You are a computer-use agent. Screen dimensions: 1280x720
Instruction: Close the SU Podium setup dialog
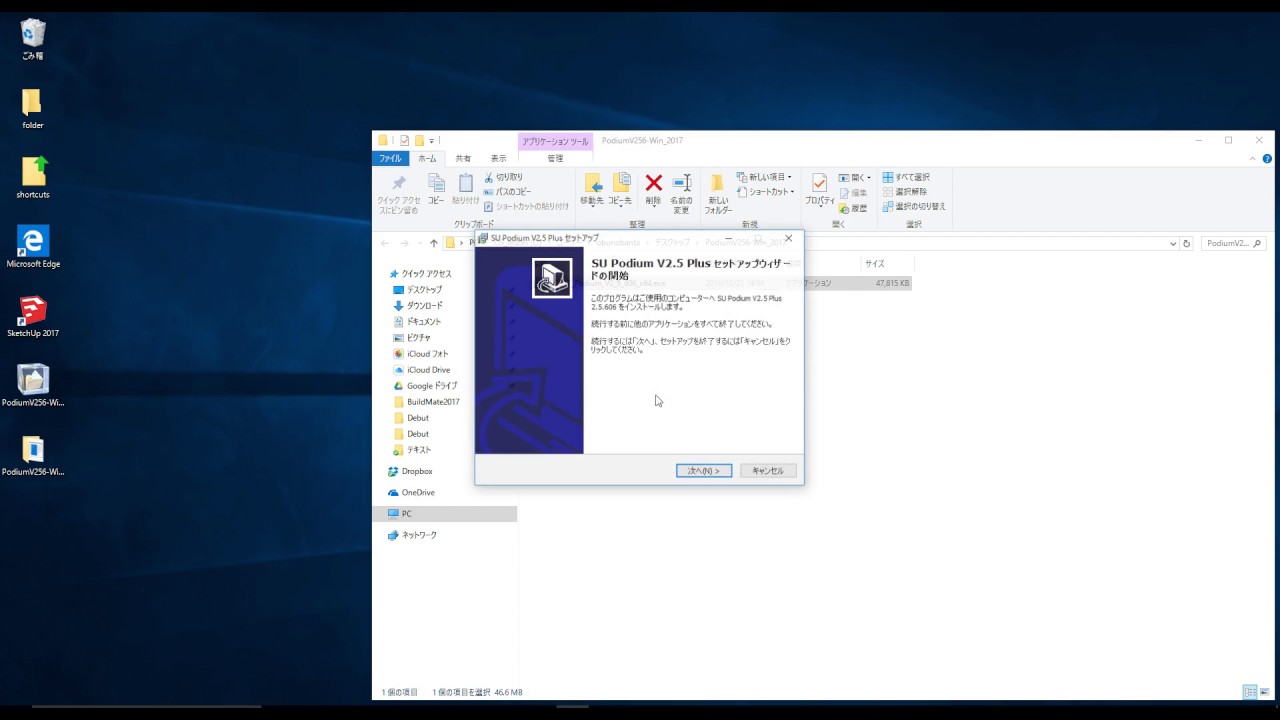(788, 238)
